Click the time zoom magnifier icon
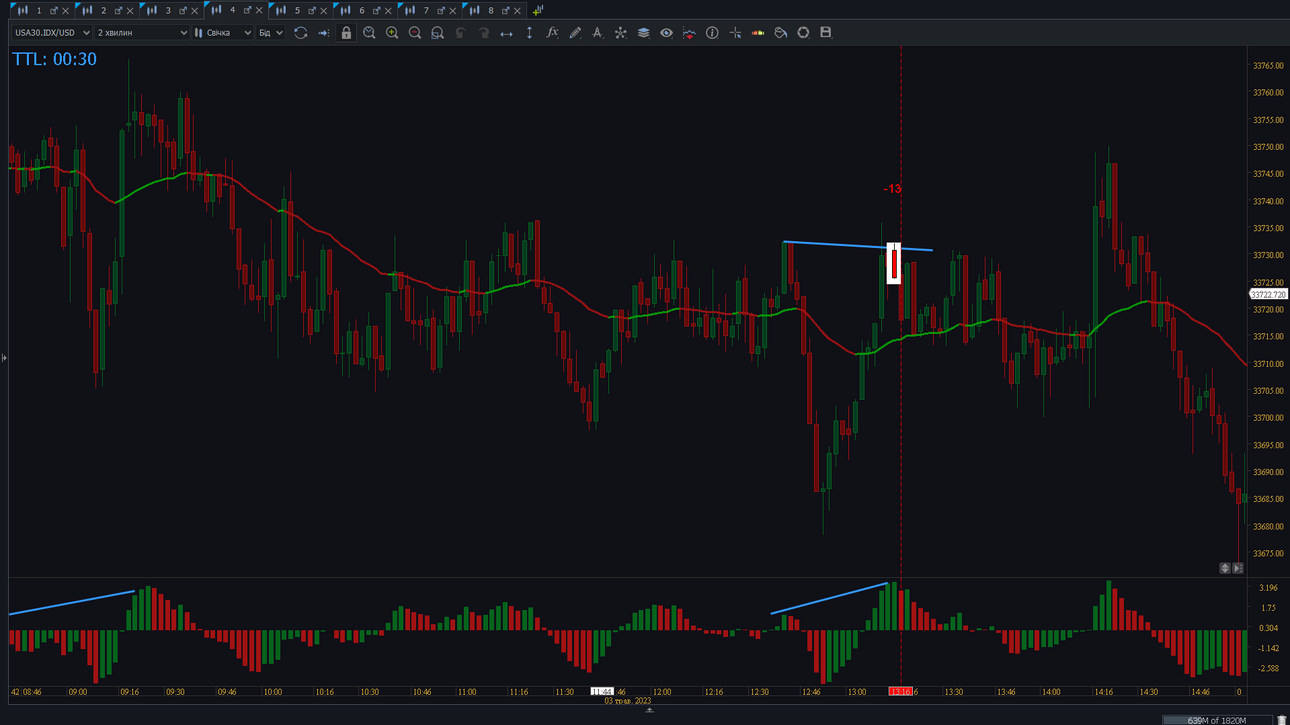 pyautogui.click(x=369, y=33)
